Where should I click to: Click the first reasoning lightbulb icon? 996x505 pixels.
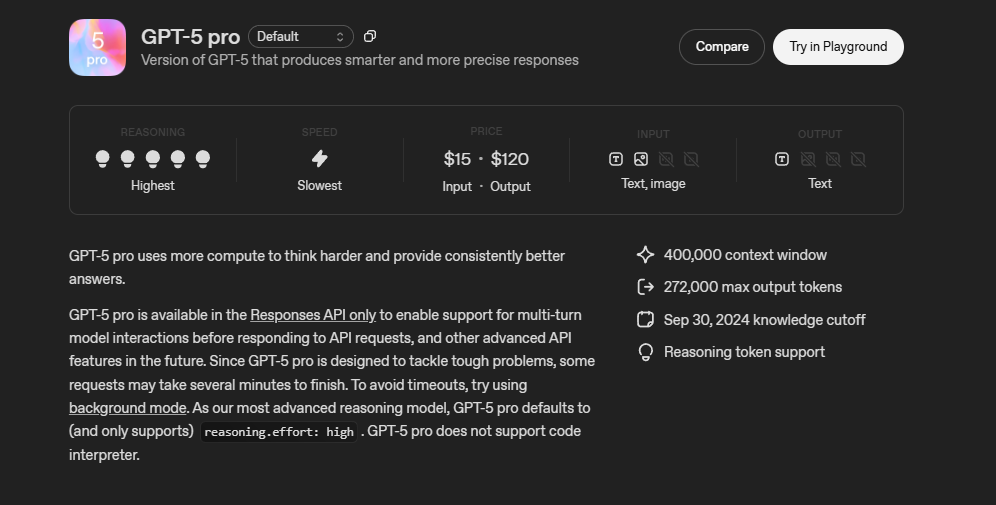pos(102,158)
